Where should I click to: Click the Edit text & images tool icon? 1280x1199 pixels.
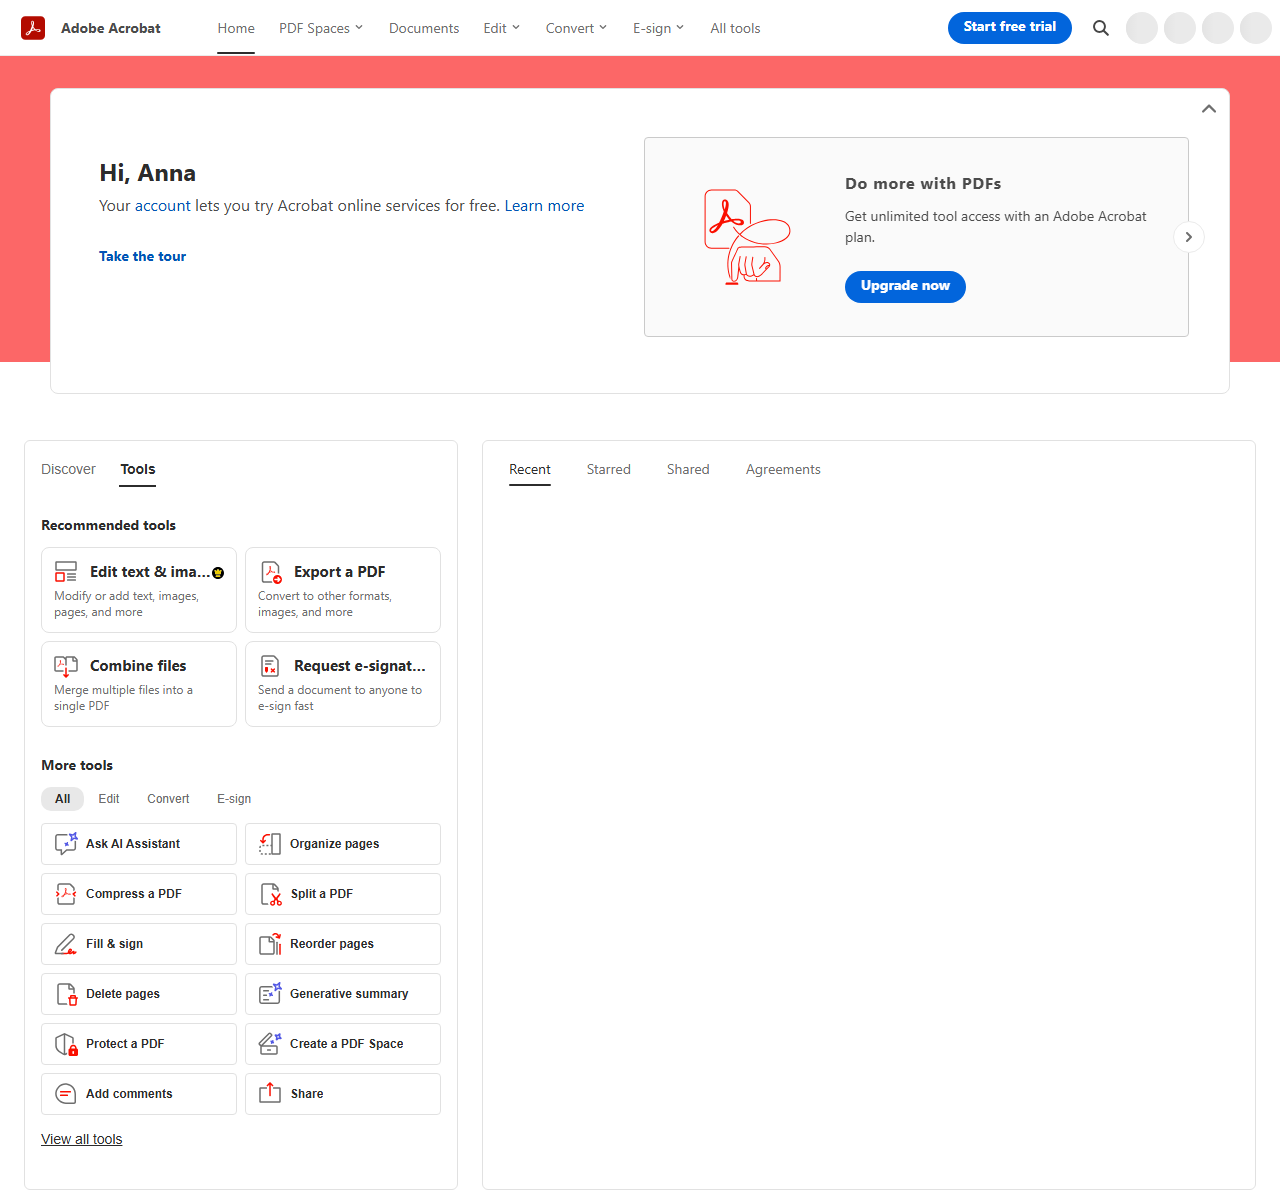(66, 572)
